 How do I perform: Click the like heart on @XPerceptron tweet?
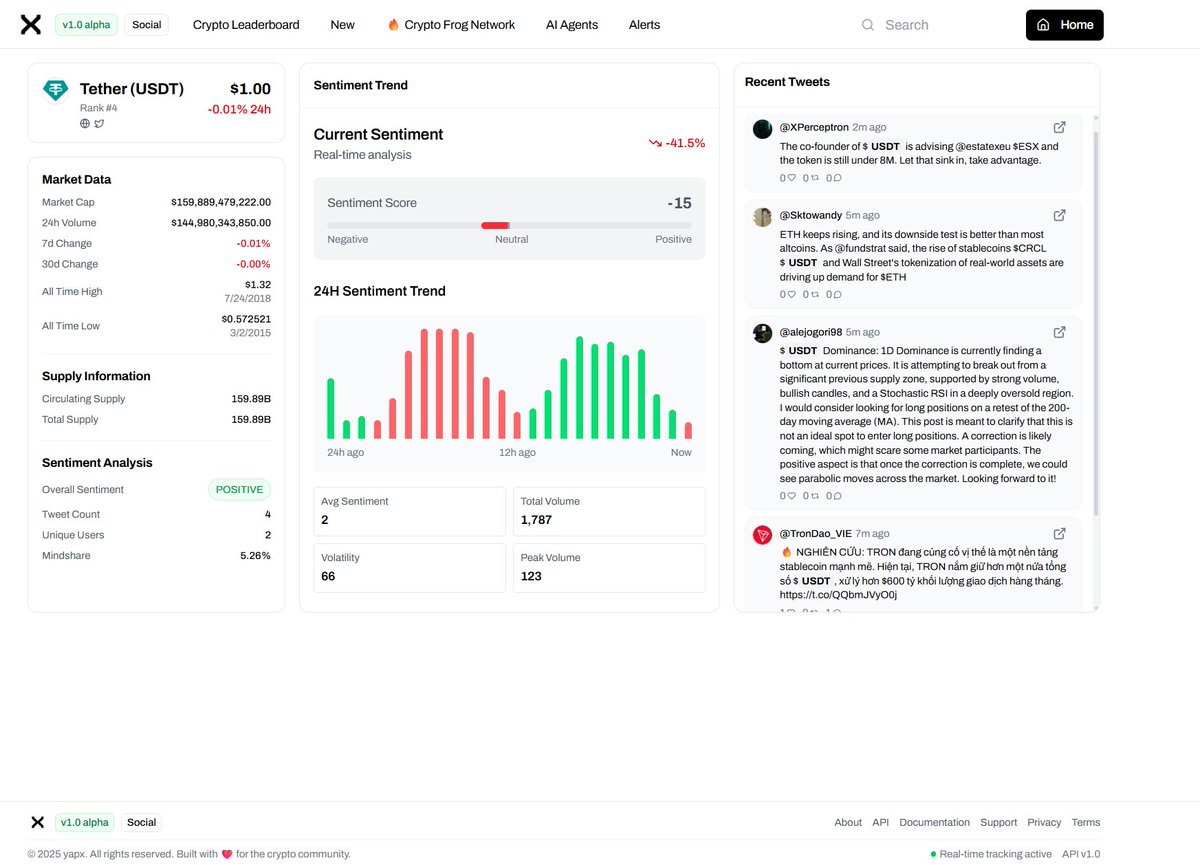point(791,178)
